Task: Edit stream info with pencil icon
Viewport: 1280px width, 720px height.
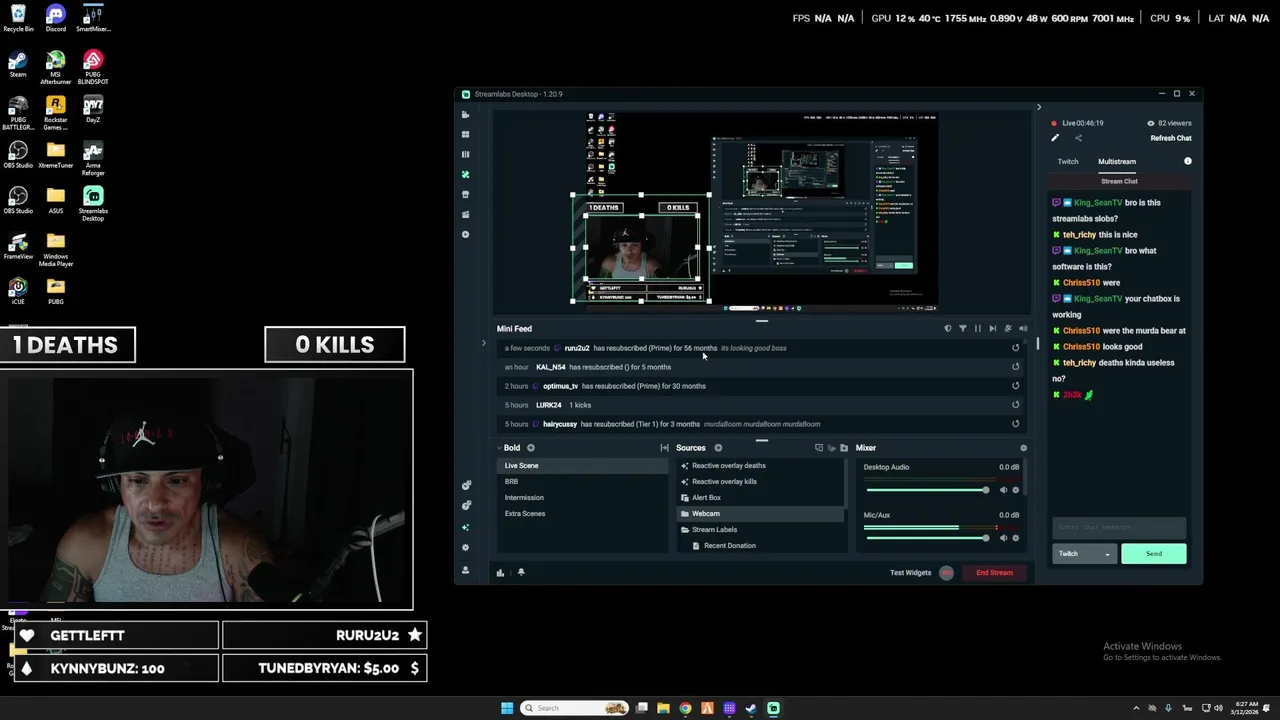Action: (x=1055, y=138)
